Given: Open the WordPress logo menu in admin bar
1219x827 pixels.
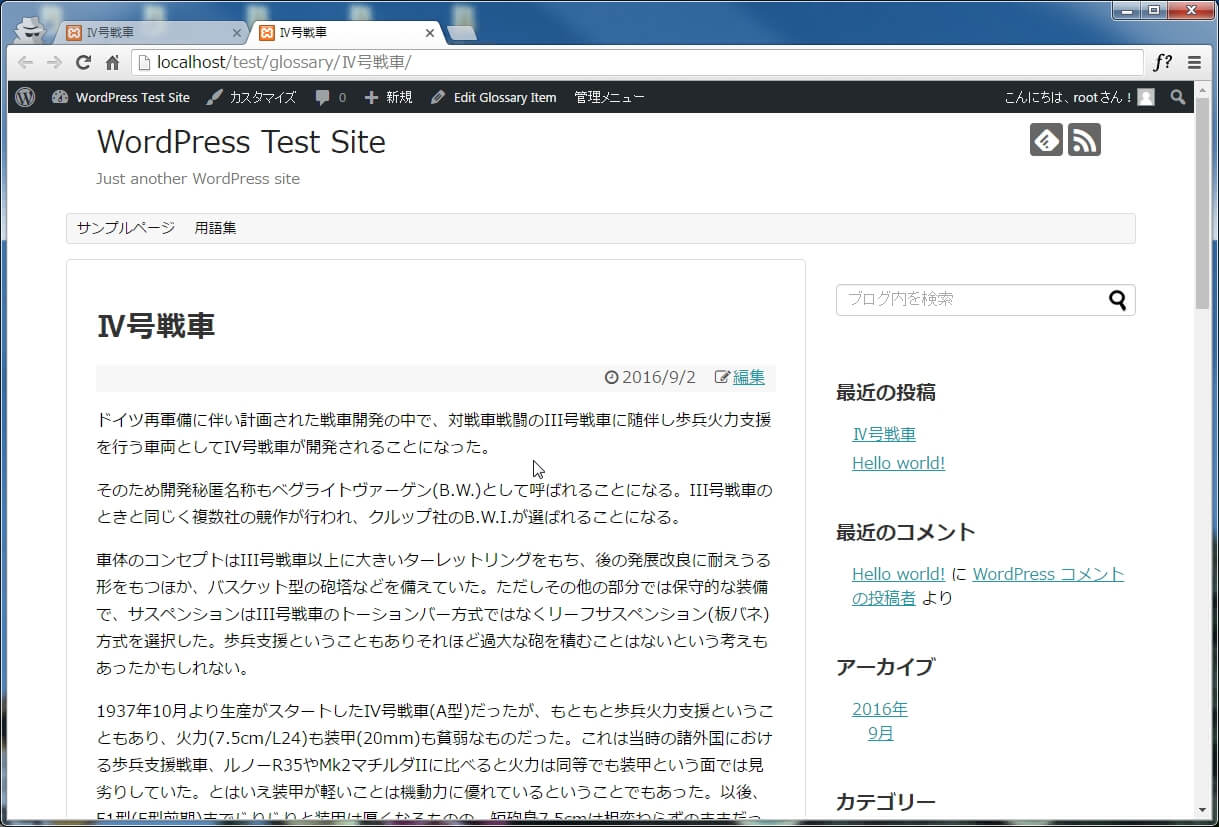Looking at the screenshot, I should (x=26, y=97).
